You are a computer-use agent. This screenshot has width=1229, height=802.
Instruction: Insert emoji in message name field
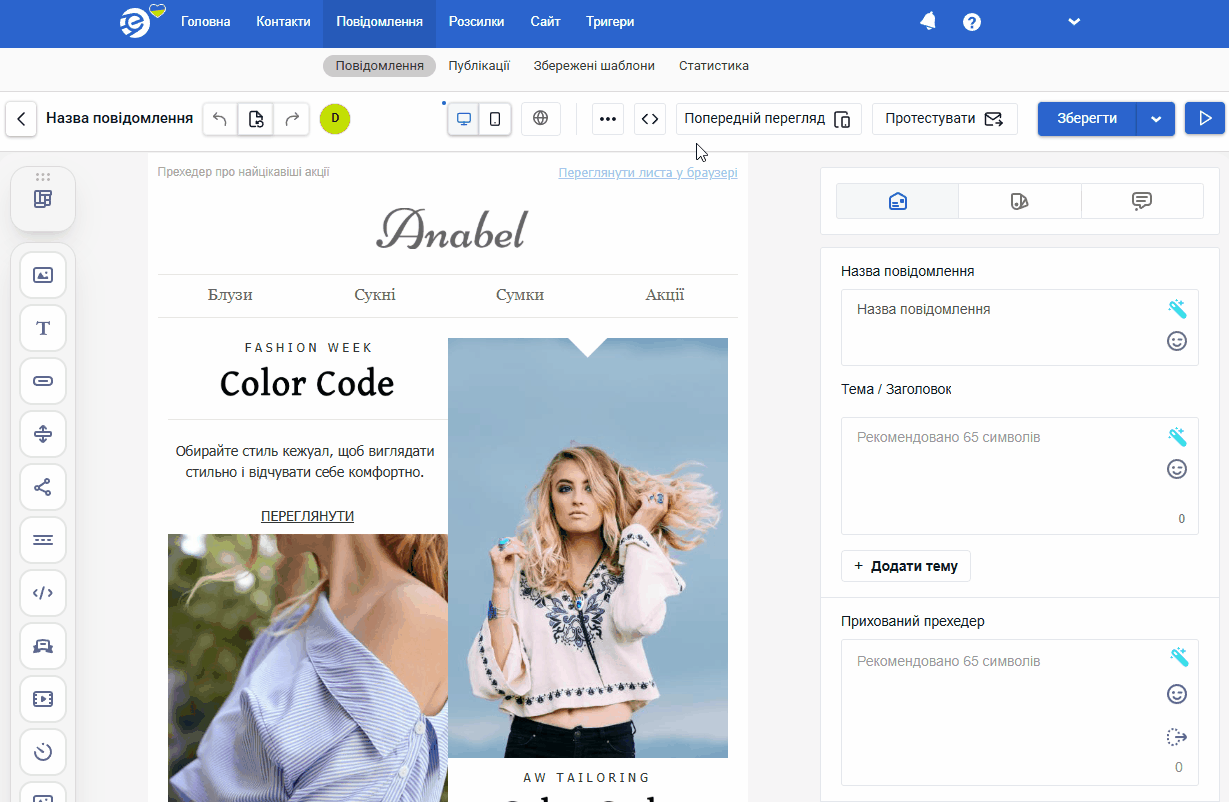tap(1177, 341)
